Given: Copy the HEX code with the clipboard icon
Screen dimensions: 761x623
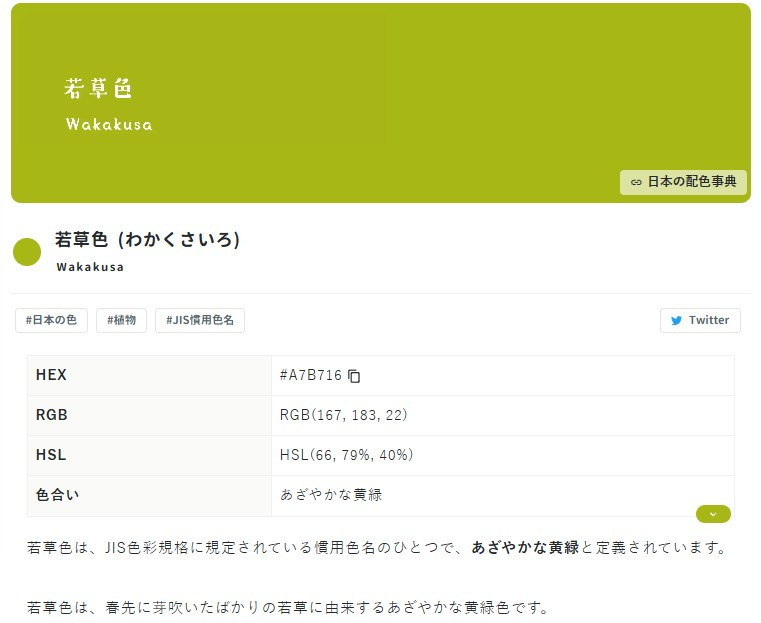Looking at the screenshot, I should click(x=354, y=376).
